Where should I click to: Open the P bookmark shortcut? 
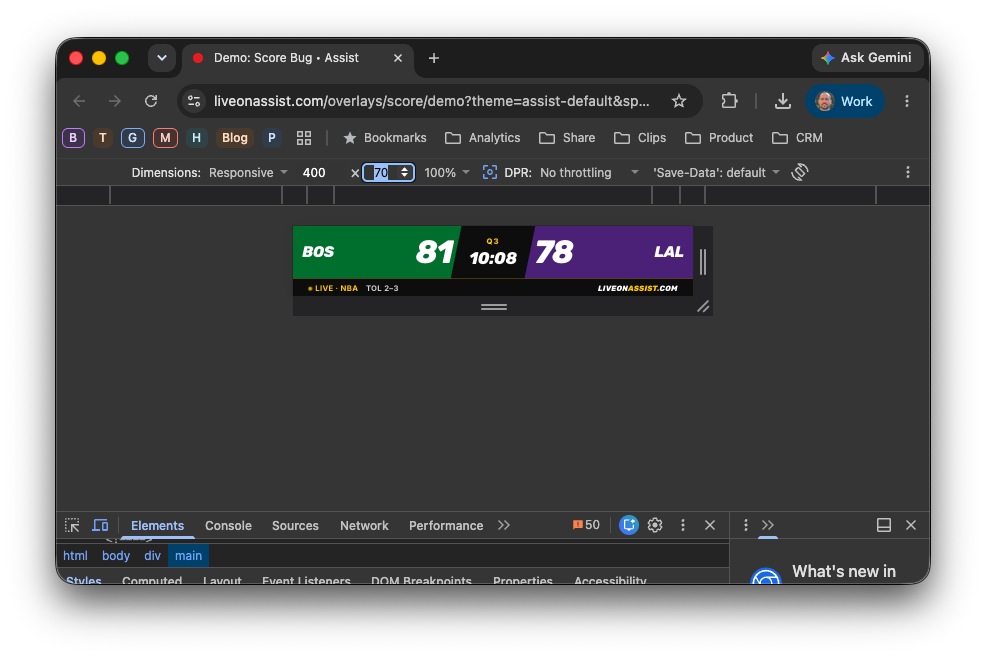pyautogui.click(x=272, y=138)
